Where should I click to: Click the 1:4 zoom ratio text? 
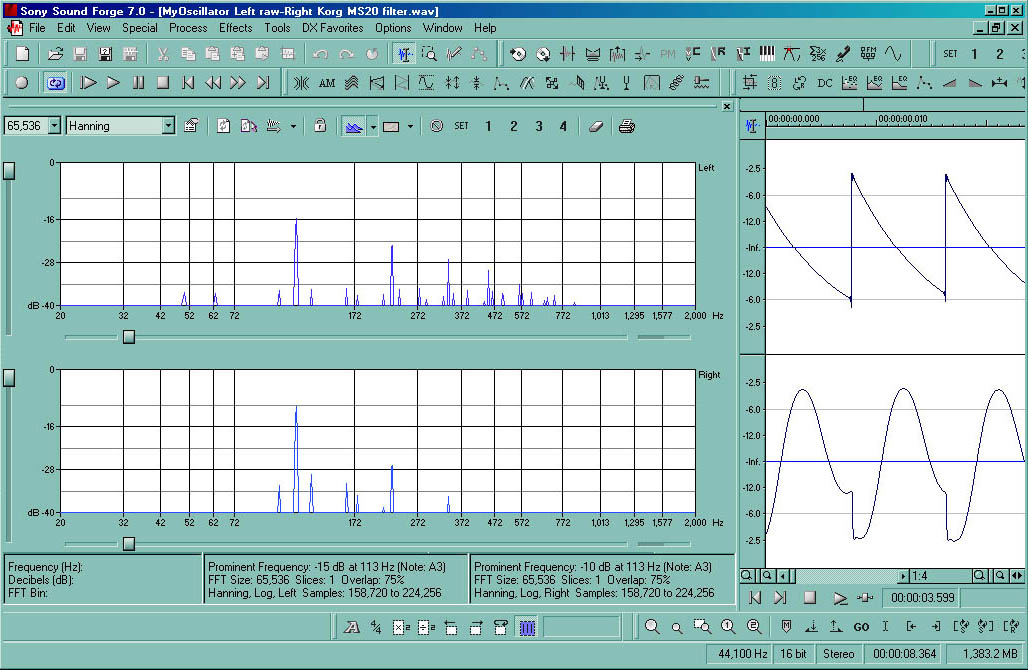pos(920,576)
